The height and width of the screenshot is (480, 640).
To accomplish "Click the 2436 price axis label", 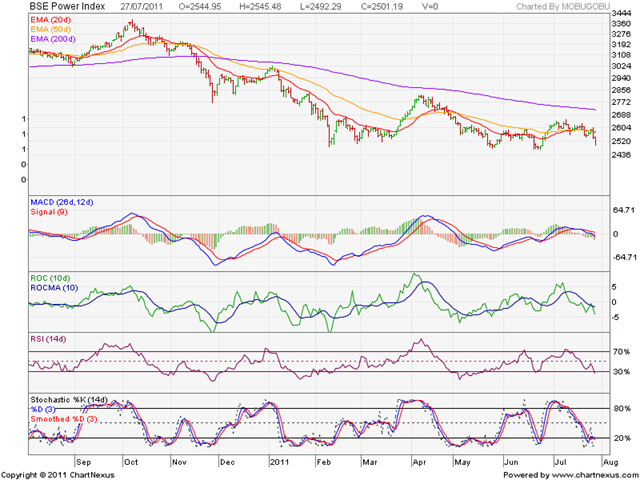I will click(621, 155).
